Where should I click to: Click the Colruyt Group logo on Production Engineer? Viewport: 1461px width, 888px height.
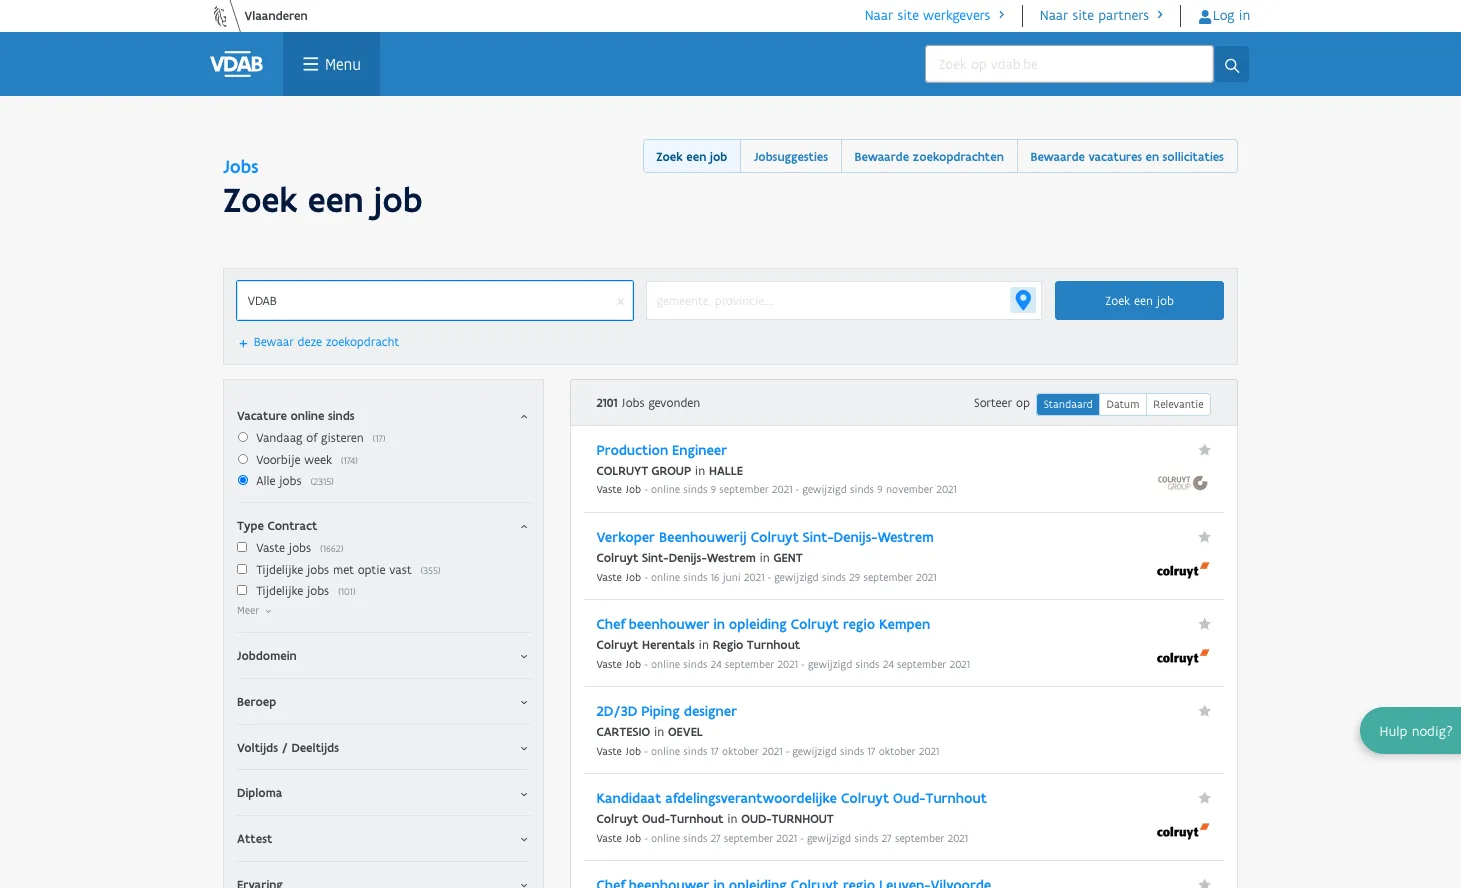click(1183, 483)
